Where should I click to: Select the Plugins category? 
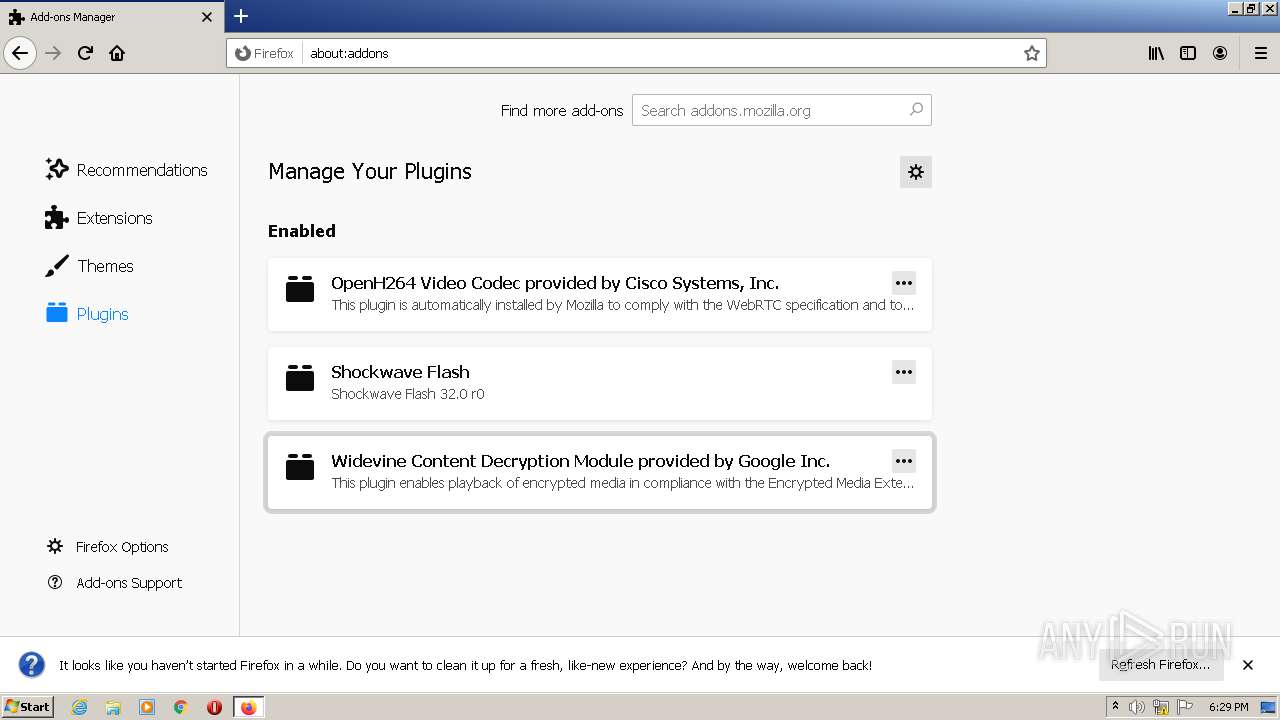[87, 314]
